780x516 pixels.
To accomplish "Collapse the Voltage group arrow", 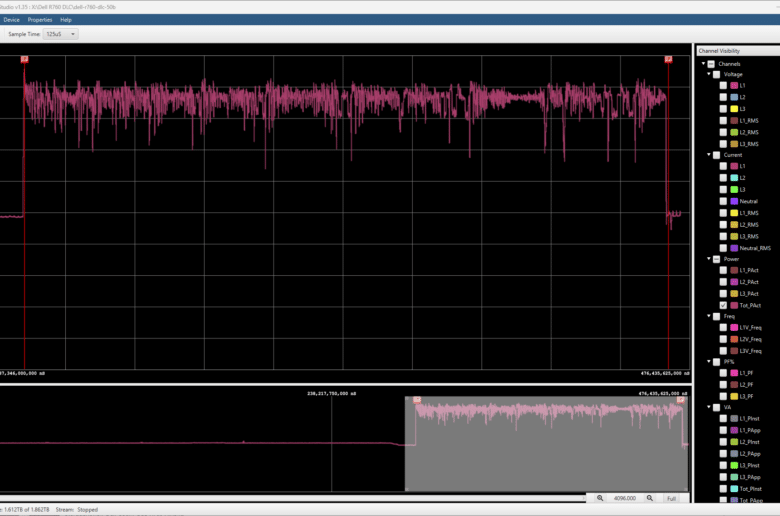I will coord(709,74).
